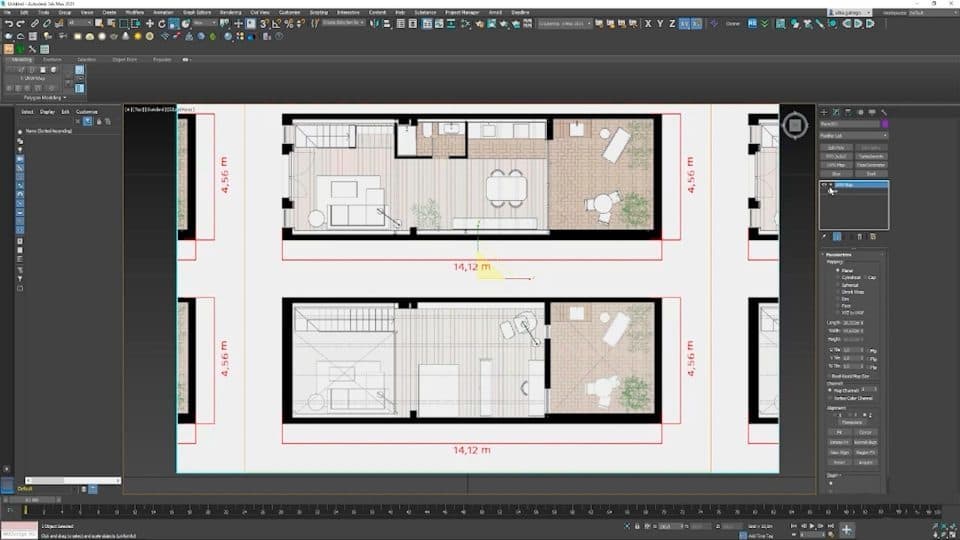Open the File menu

(x=8, y=12)
